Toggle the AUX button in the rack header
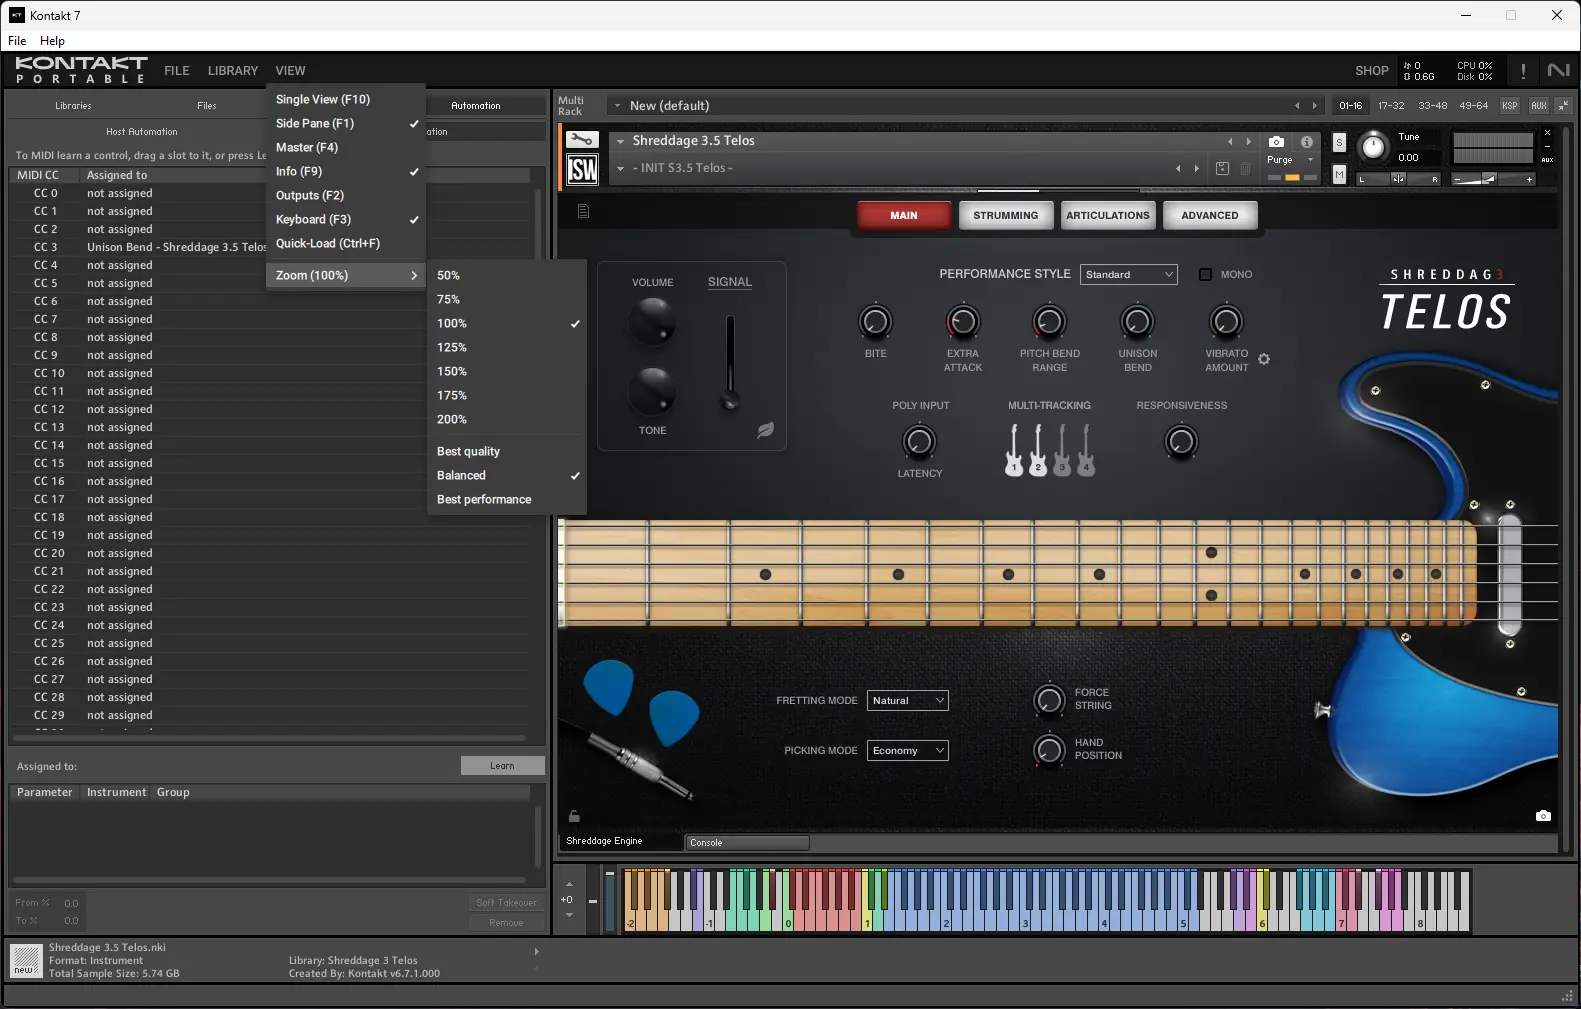Image resolution: width=1581 pixels, height=1009 pixels. coord(1538,105)
